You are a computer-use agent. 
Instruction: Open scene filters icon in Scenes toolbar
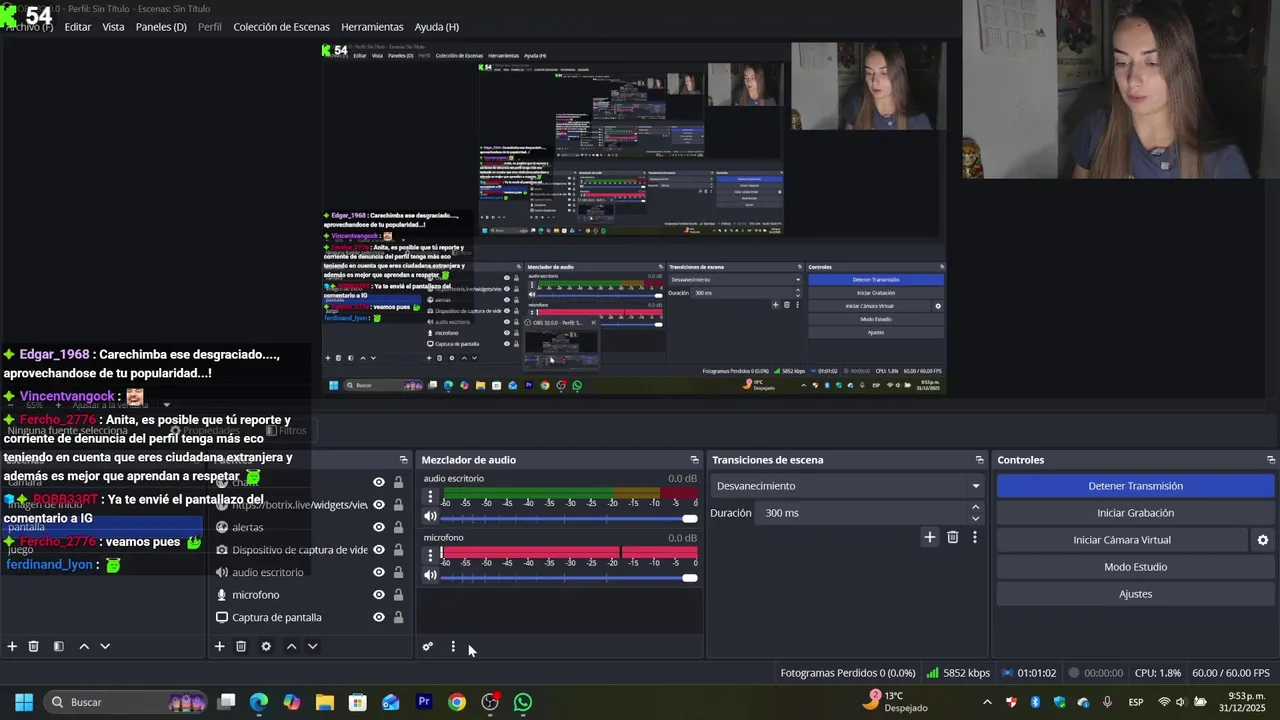(x=58, y=646)
